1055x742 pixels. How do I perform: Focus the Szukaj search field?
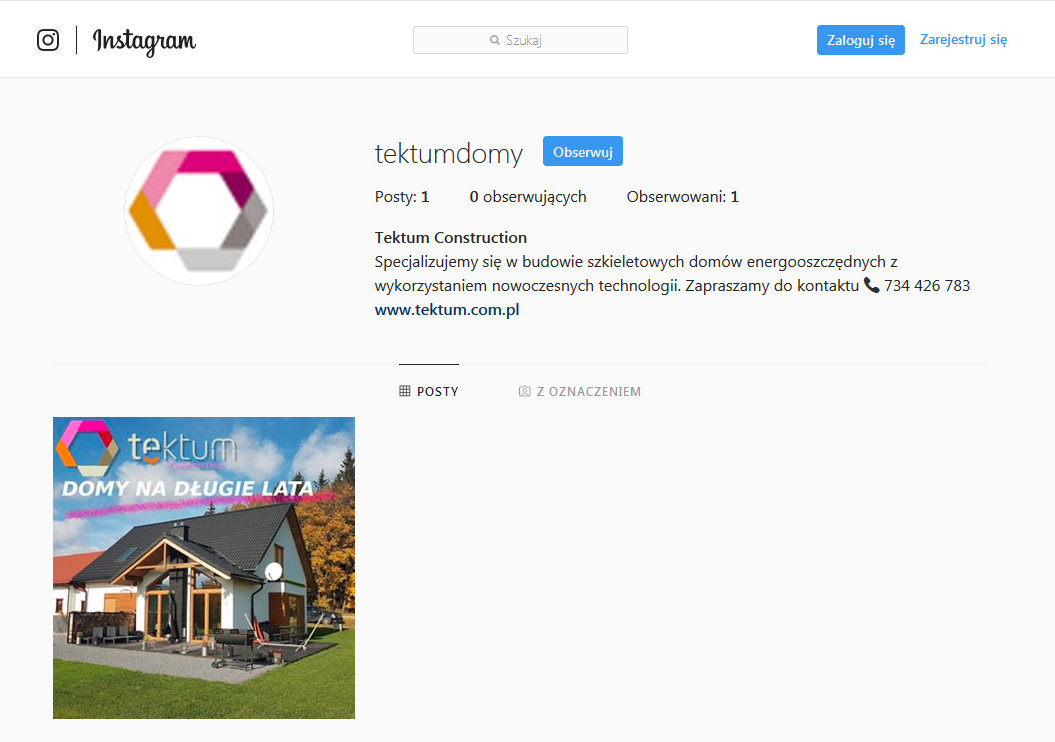520,40
